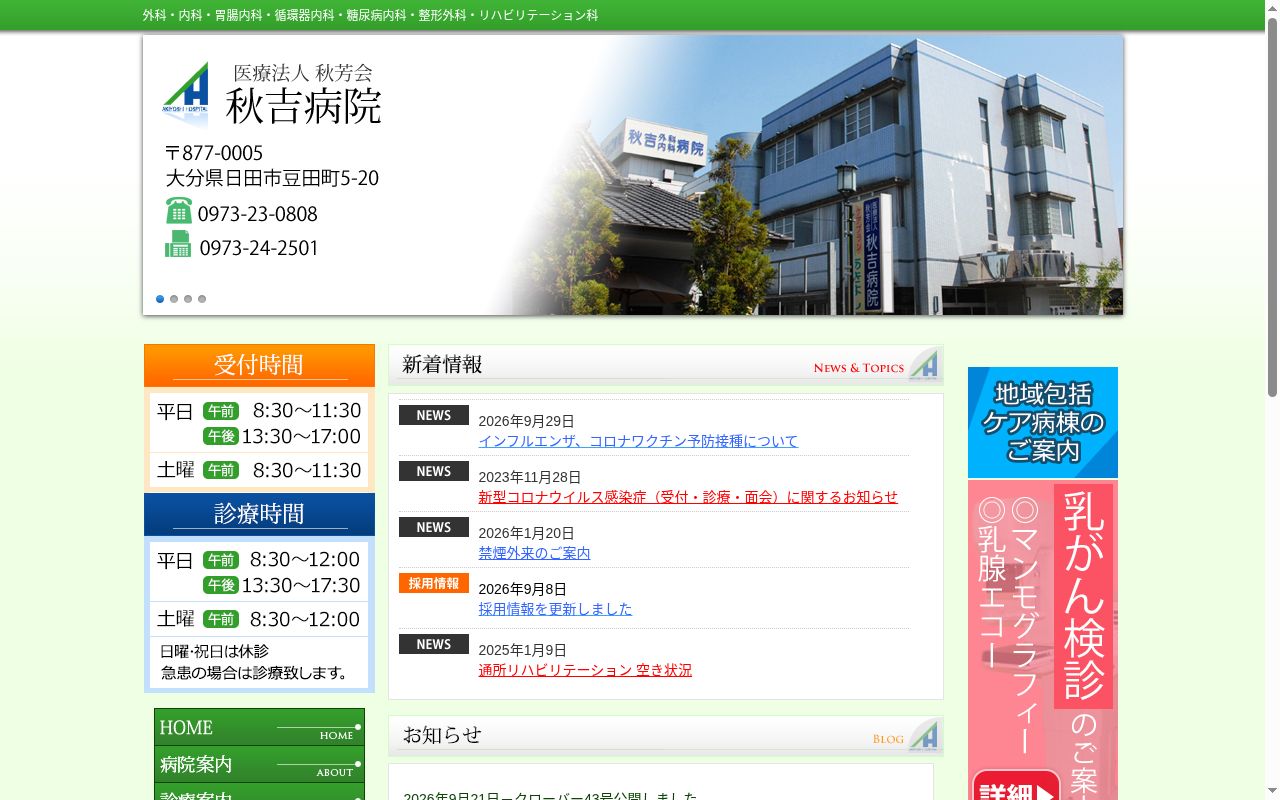Open the HOME navigation menu item
This screenshot has height=800, width=1280.
click(x=259, y=727)
